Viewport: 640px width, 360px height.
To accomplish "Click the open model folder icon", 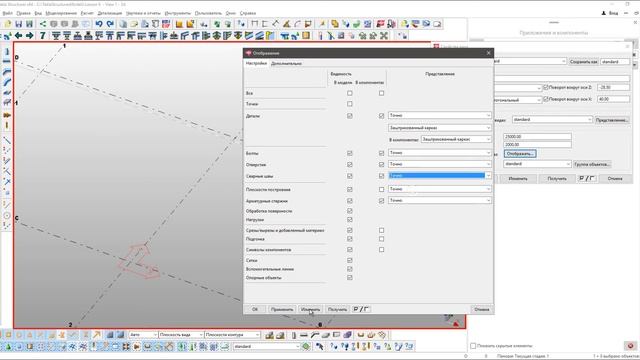I will point(7,24).
